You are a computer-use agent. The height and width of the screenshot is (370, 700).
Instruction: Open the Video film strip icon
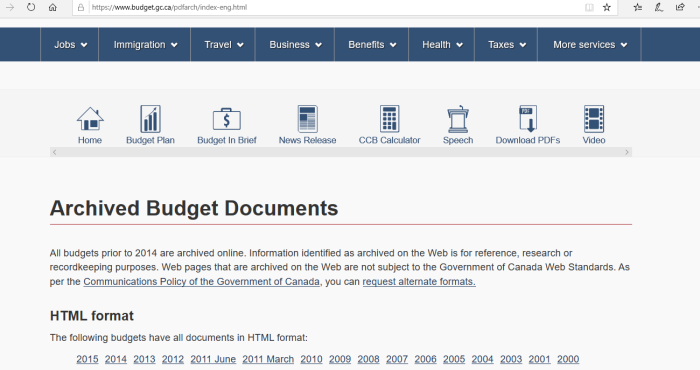click(x=594, y=119)
